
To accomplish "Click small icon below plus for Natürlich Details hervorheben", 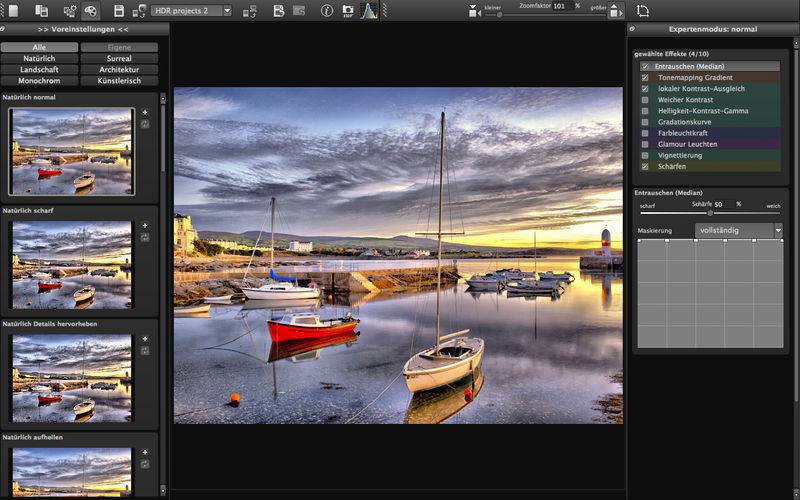I will (x=145, y=351).
